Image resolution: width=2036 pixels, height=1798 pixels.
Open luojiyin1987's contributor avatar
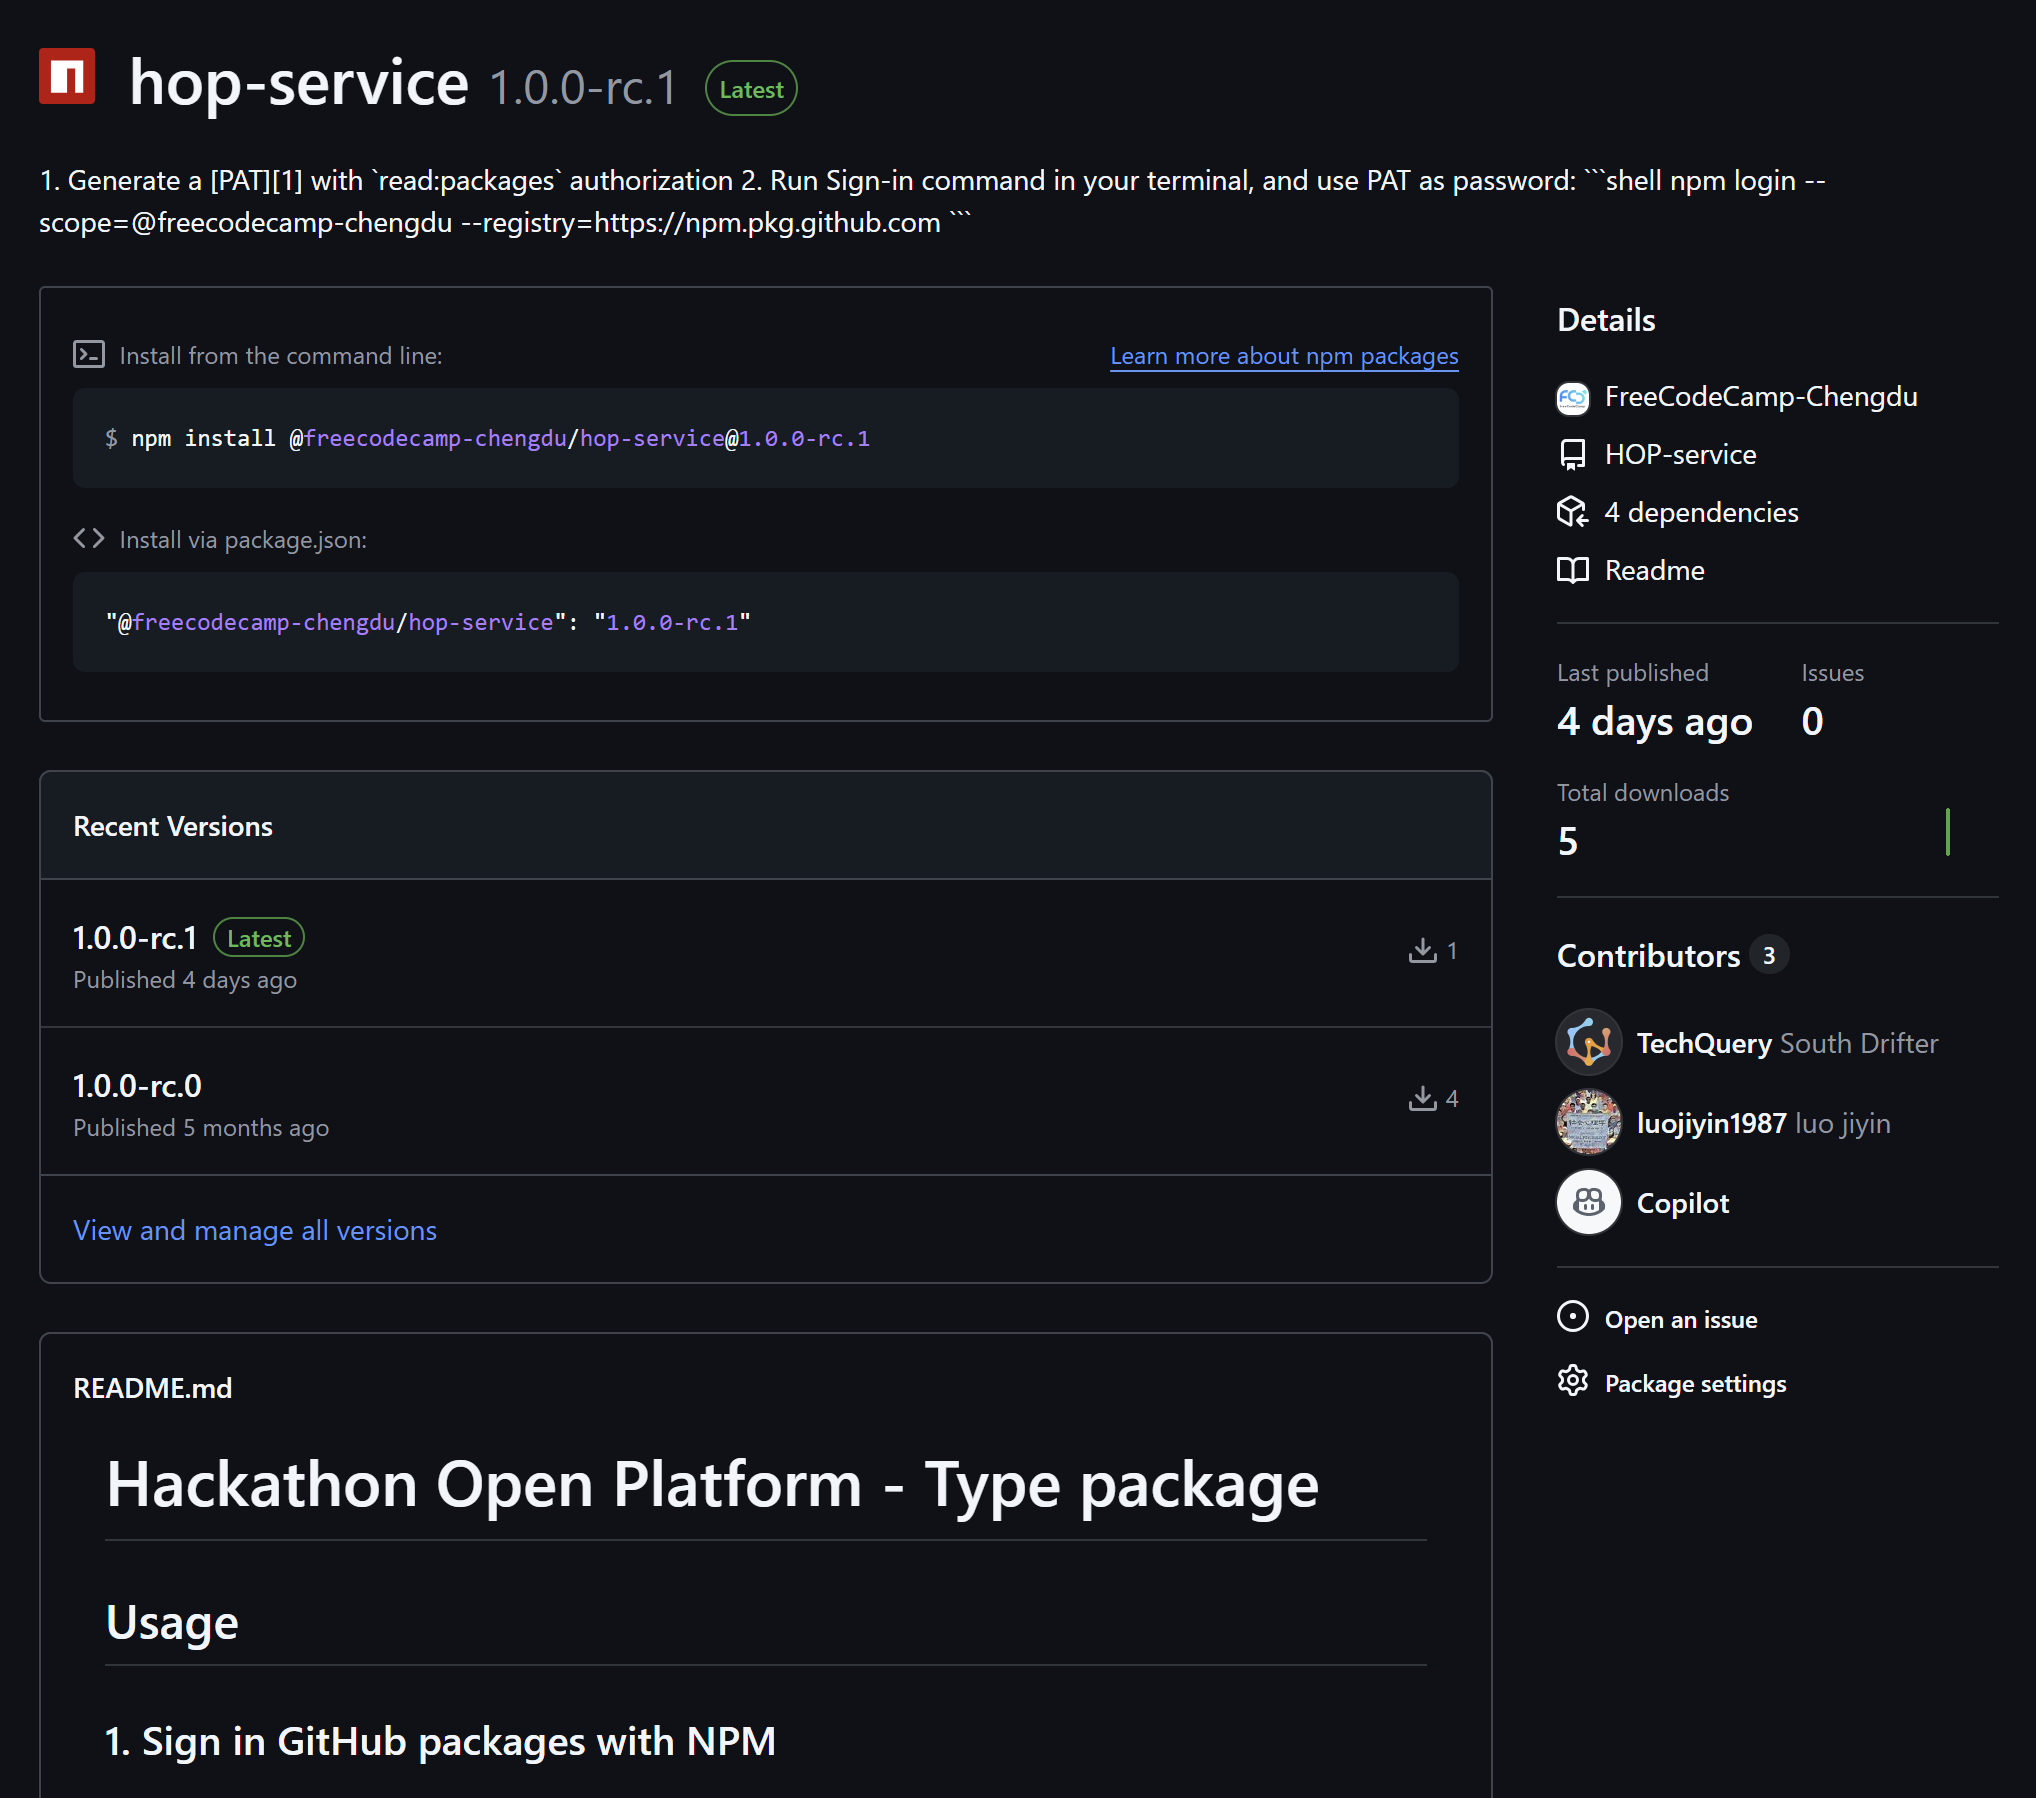1589,1122
